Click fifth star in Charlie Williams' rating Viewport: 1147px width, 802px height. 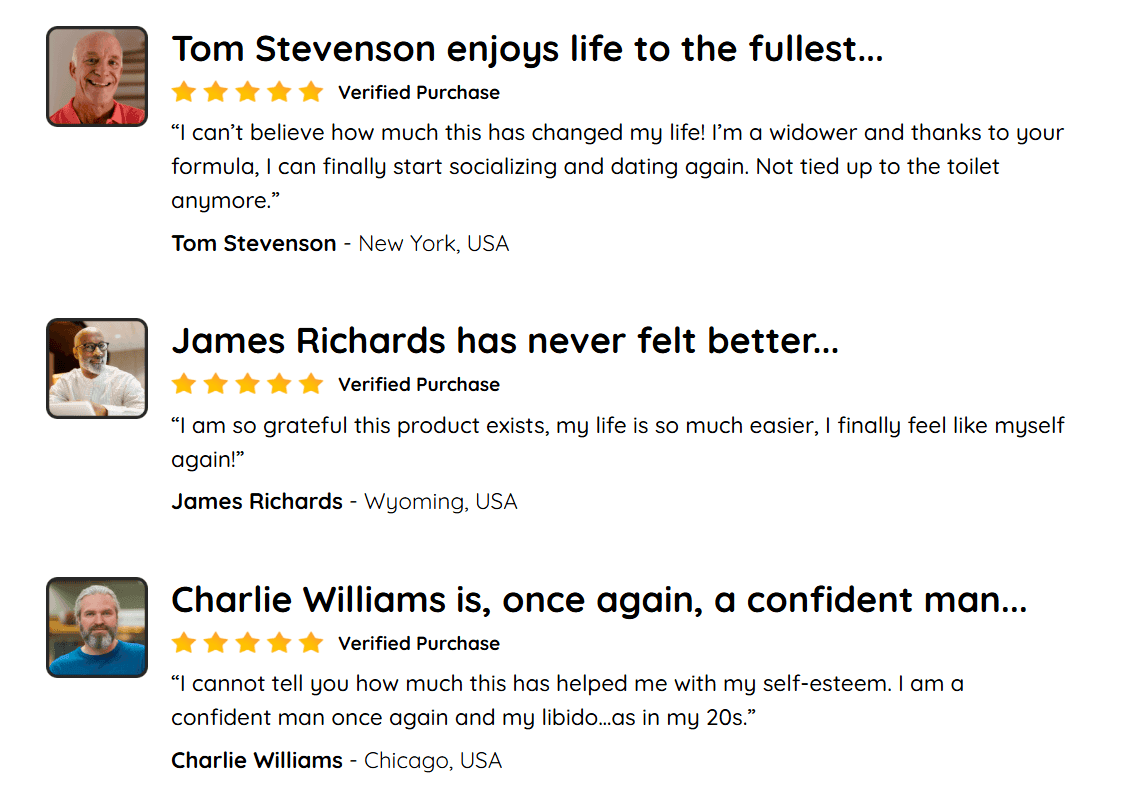pos(311,643)
